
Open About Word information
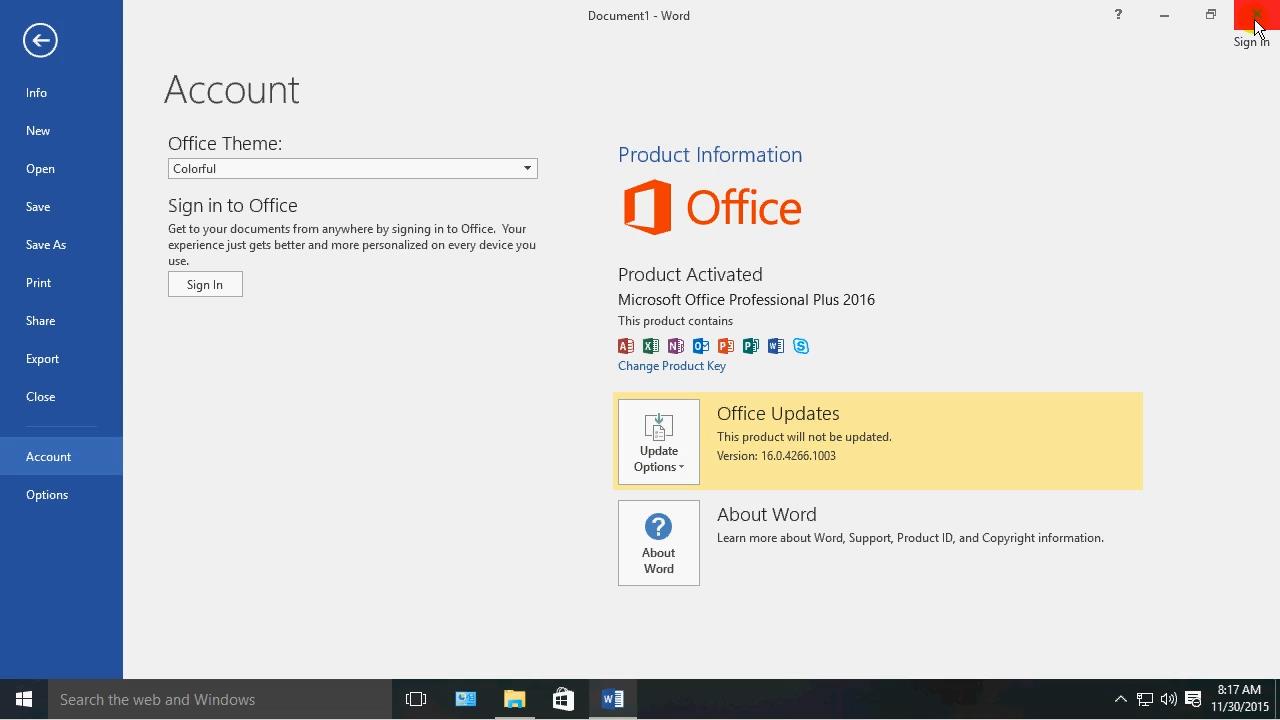click(x=658, y=542)
